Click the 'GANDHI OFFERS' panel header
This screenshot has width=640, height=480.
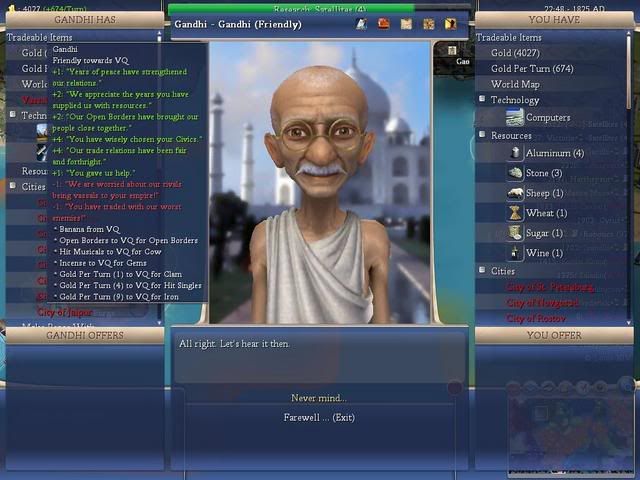[x=85, y=336]
